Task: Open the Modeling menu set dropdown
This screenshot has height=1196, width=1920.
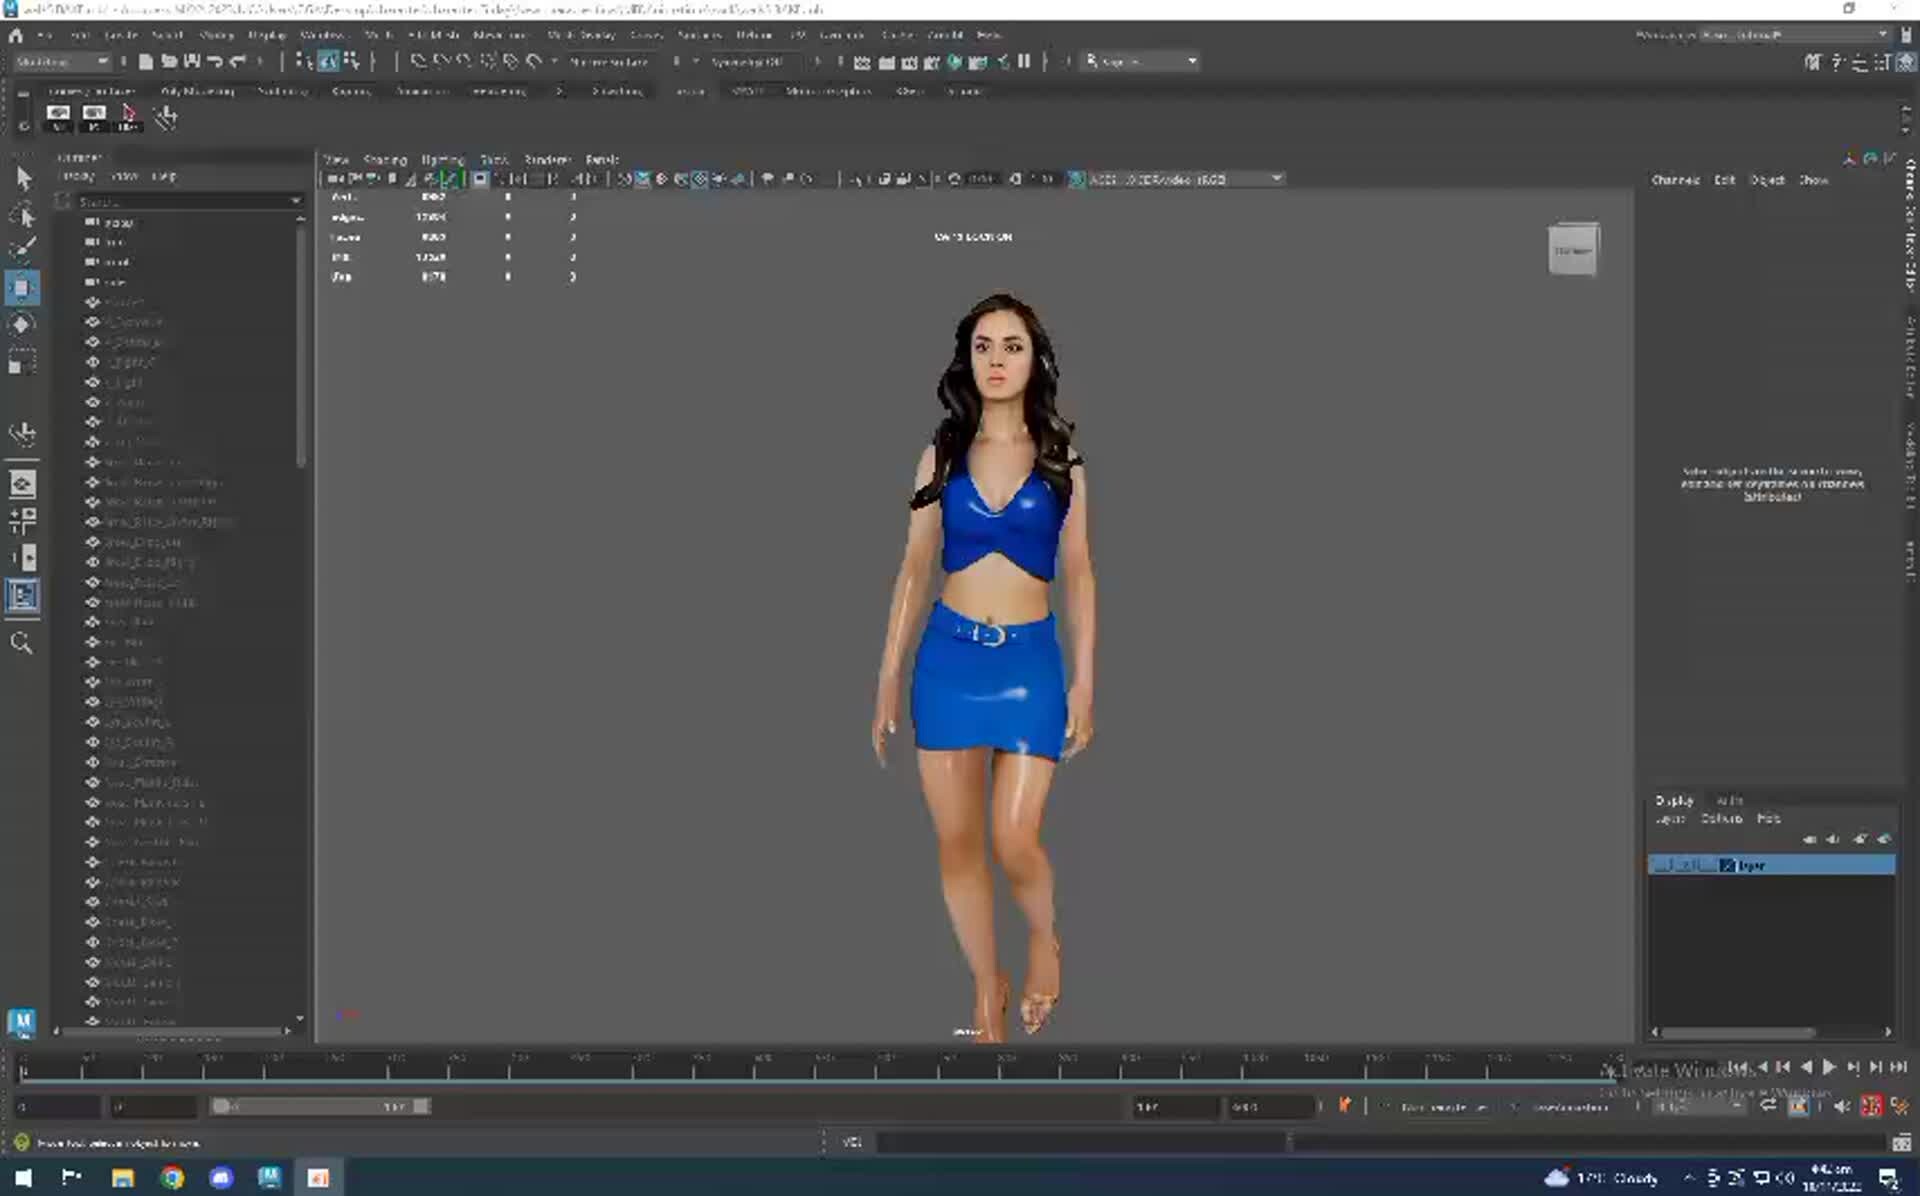Action: pyautogui.click(x=60, y=61)
